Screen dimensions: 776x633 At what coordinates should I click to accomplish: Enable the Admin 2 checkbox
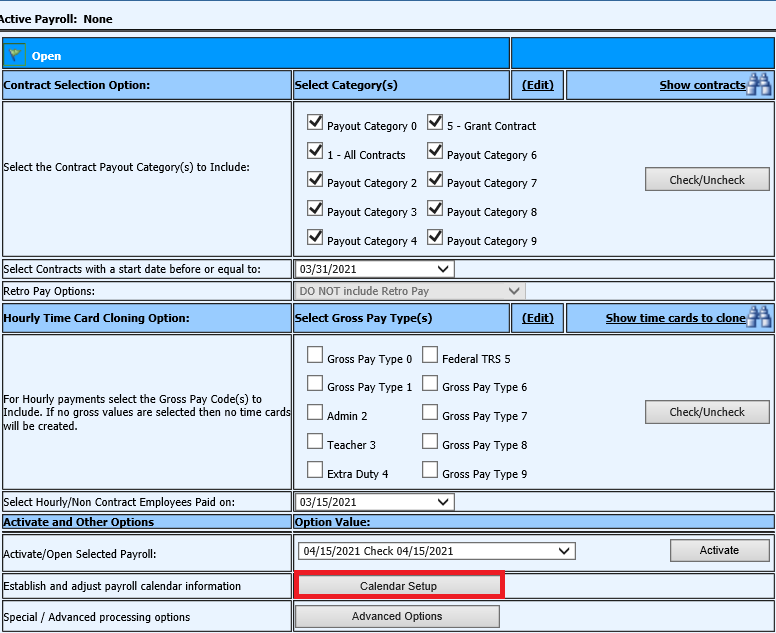tap(315, 412)
